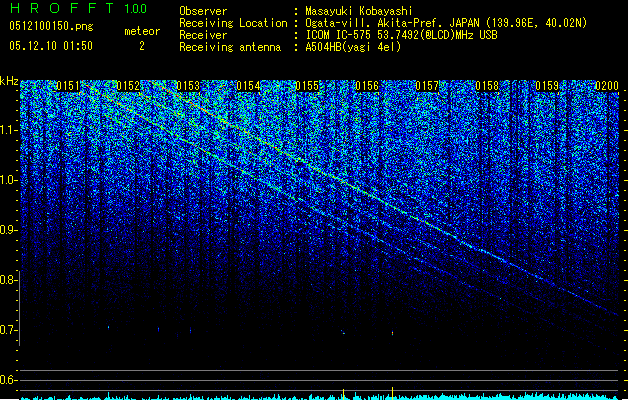Click the 0.7 kHz axis tick label

click(x=9, y=330)
